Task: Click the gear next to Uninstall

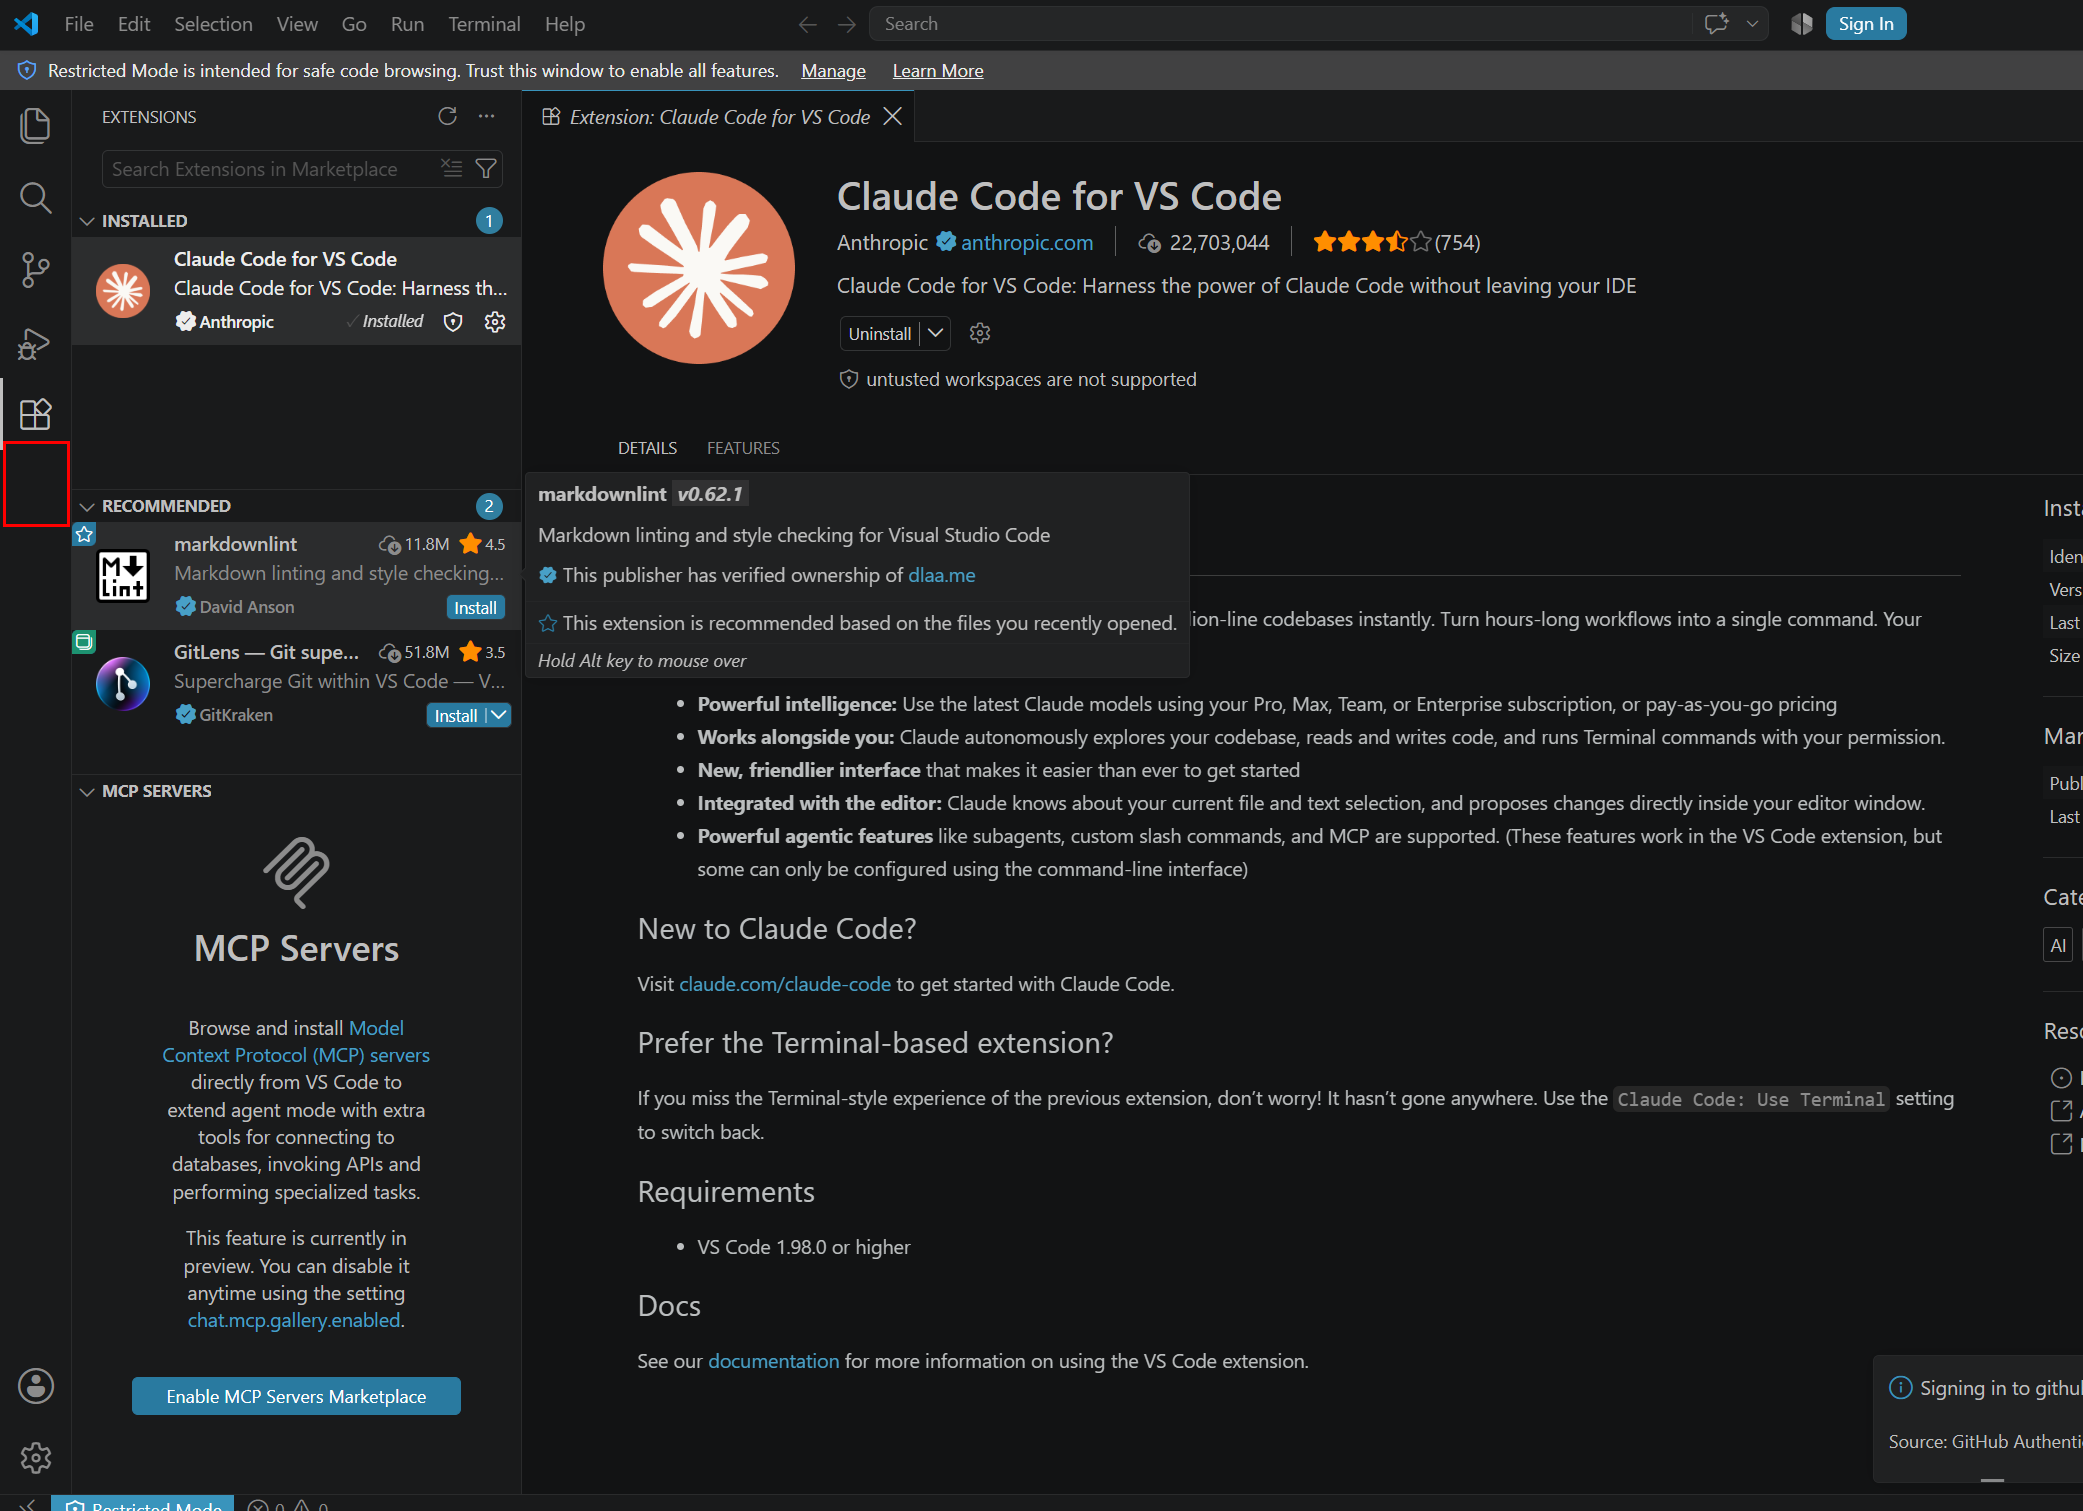Action: click(x=980, y=333)
